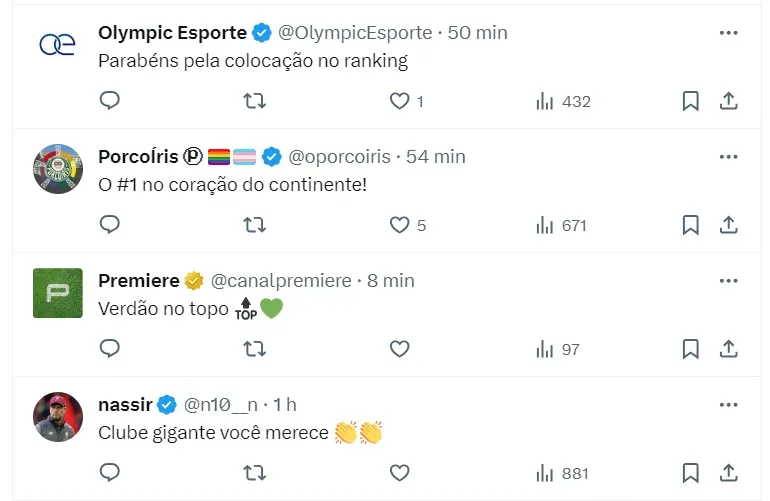770x501 pixels.
Task: Like Porcoíris tweet with 5 likes
Action: click(400, 225)
